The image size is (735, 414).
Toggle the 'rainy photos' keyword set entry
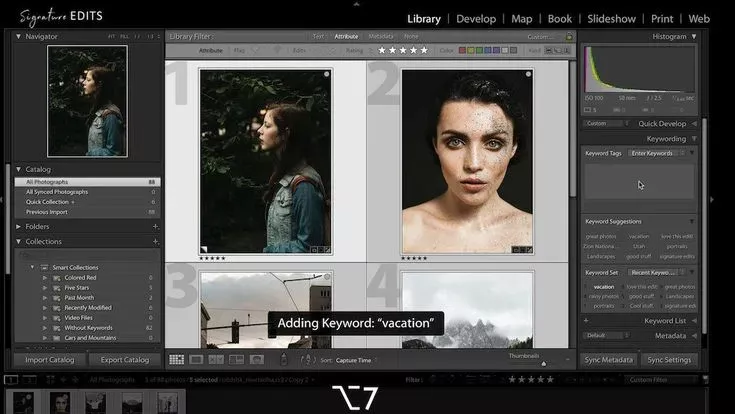pyautogui.click(x=604, y=296)
